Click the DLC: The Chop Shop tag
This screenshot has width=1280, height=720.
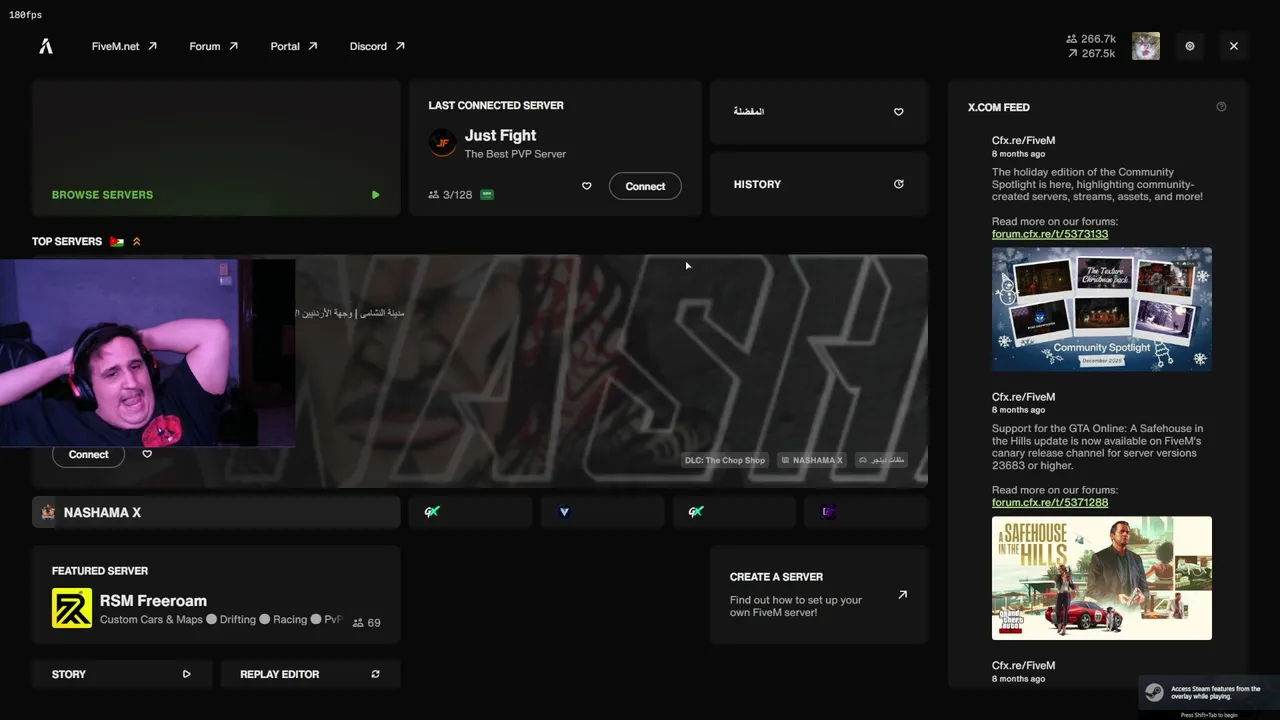725,460
